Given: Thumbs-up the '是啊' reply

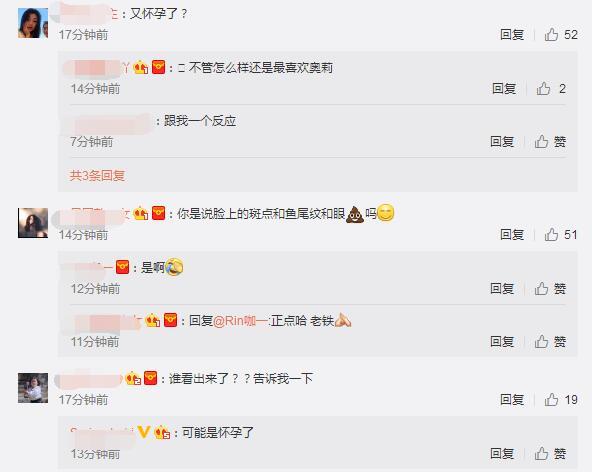Looking at the screenshot, I should tap(550, 288).
